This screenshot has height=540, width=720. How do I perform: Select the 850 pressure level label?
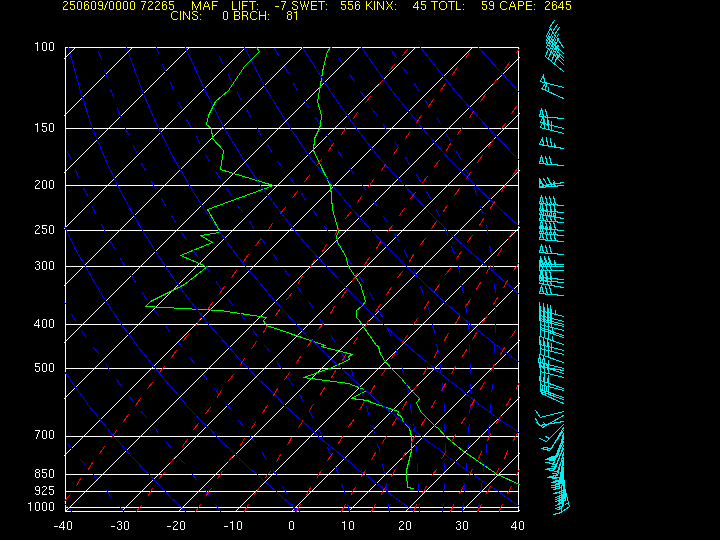point(45,473)
